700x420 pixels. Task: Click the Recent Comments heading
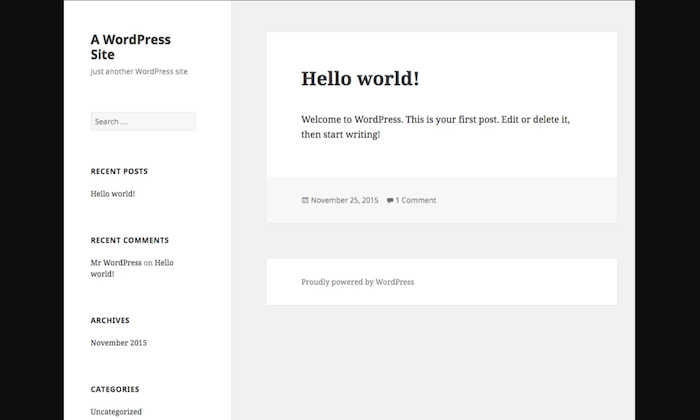pyautogui.click(x=130, y=240)
